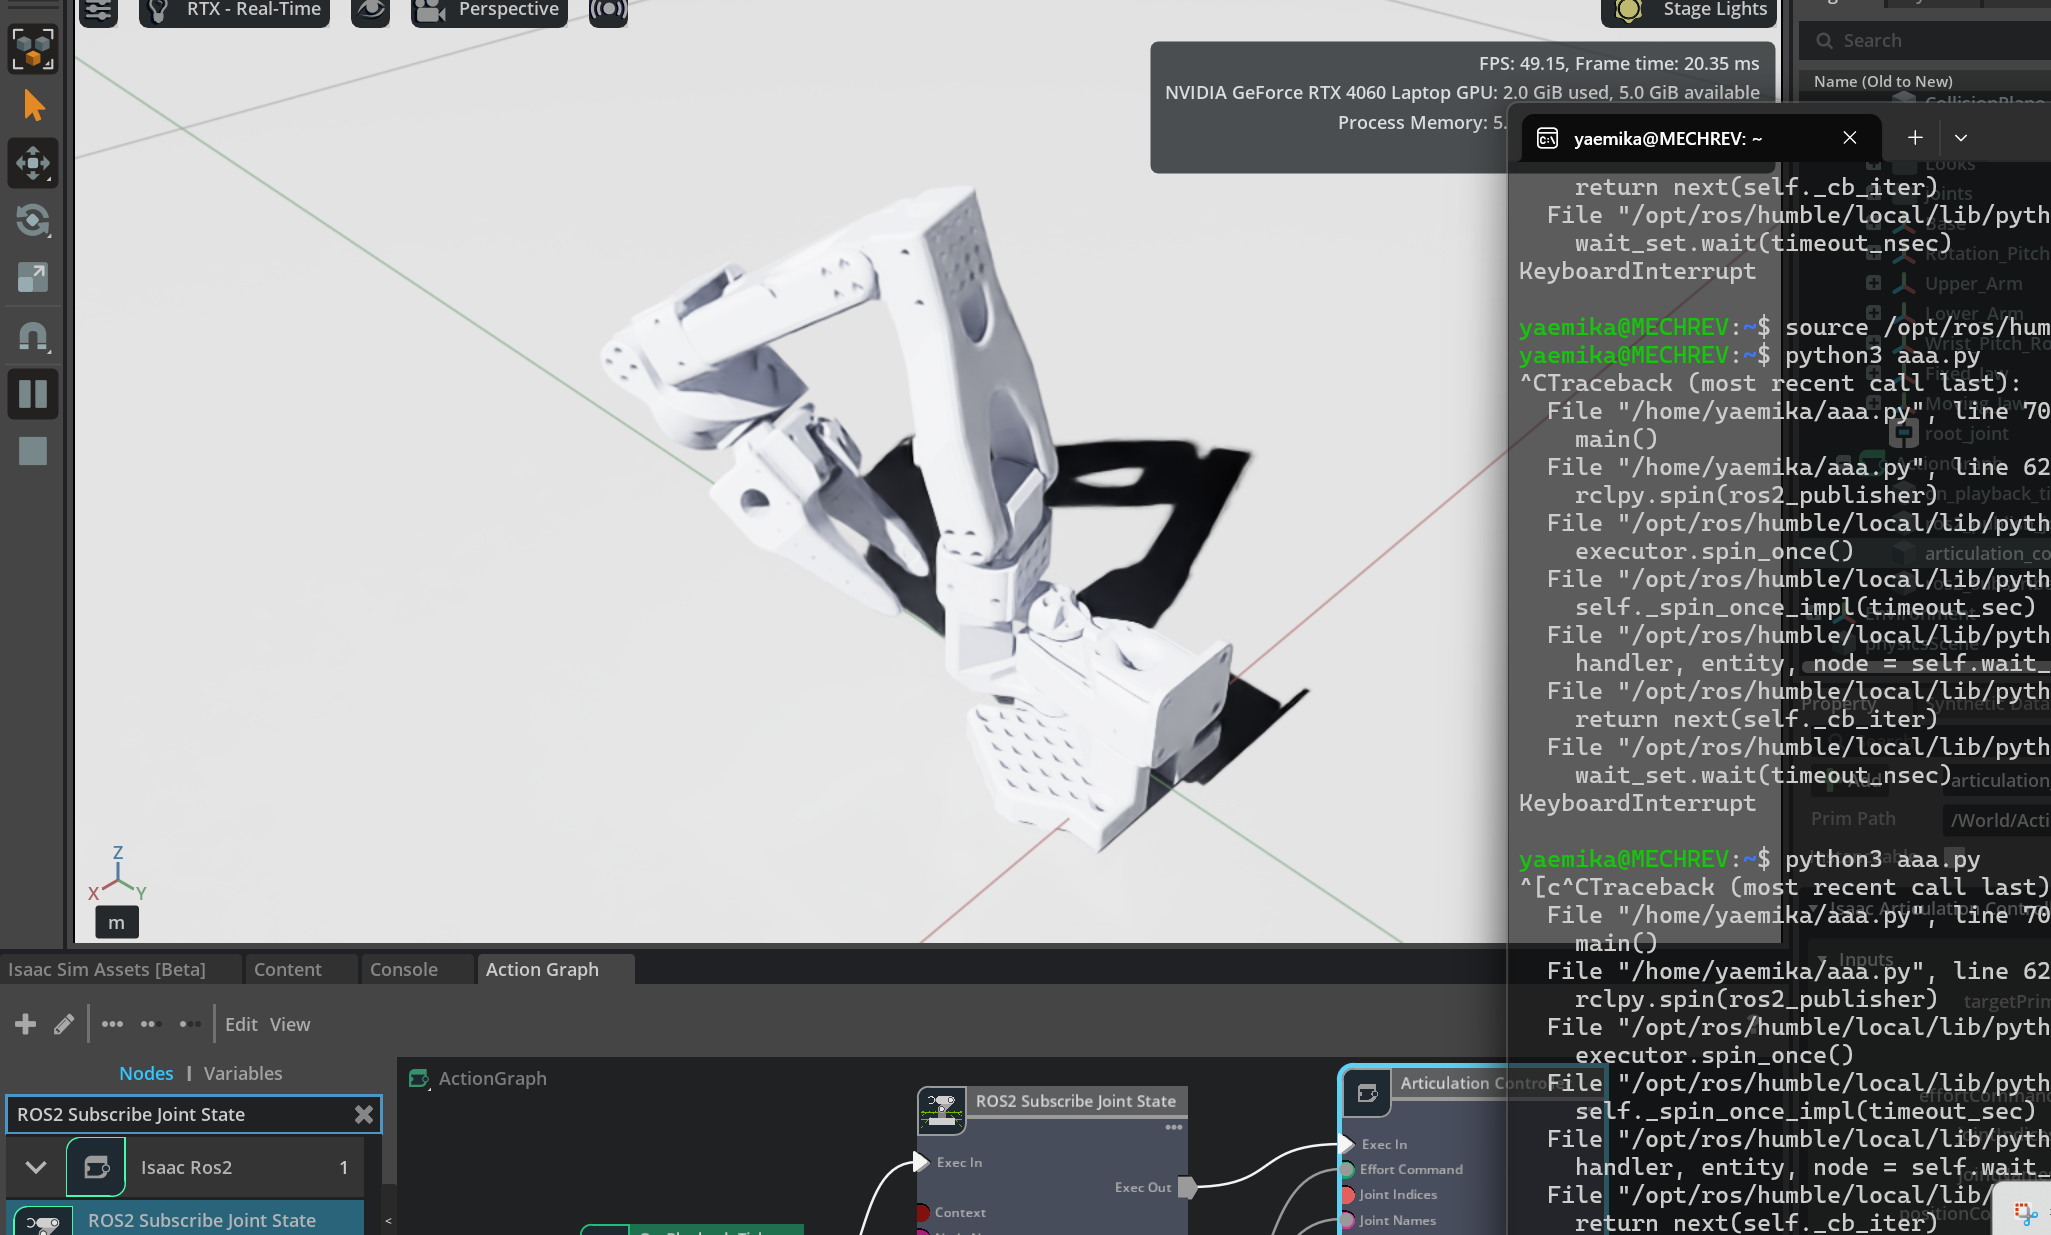Viewport: 2051px width, 1235px height.
Task: Click the Joint Indices input port
Action: coord(1347,1195)
